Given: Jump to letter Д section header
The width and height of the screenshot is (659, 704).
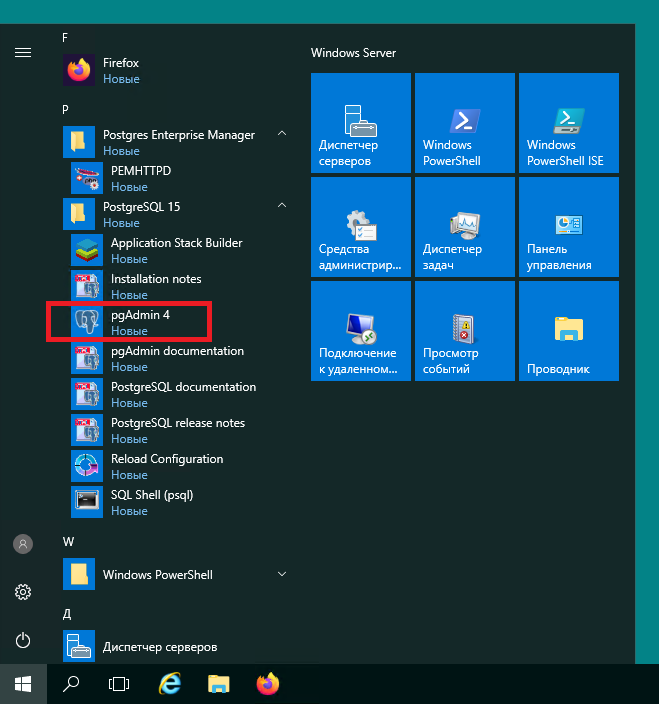Looking at the screenshot, I should click(67, 614).
